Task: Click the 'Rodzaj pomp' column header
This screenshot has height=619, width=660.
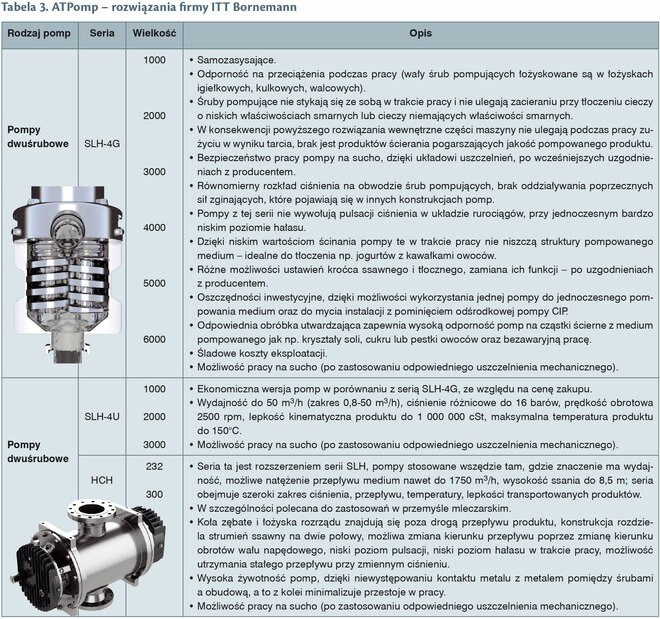Action: (x=38, y=33)
